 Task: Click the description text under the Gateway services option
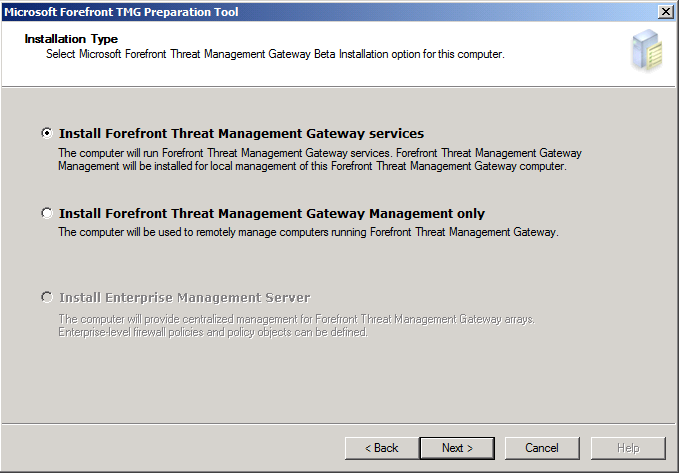point(320,160)
